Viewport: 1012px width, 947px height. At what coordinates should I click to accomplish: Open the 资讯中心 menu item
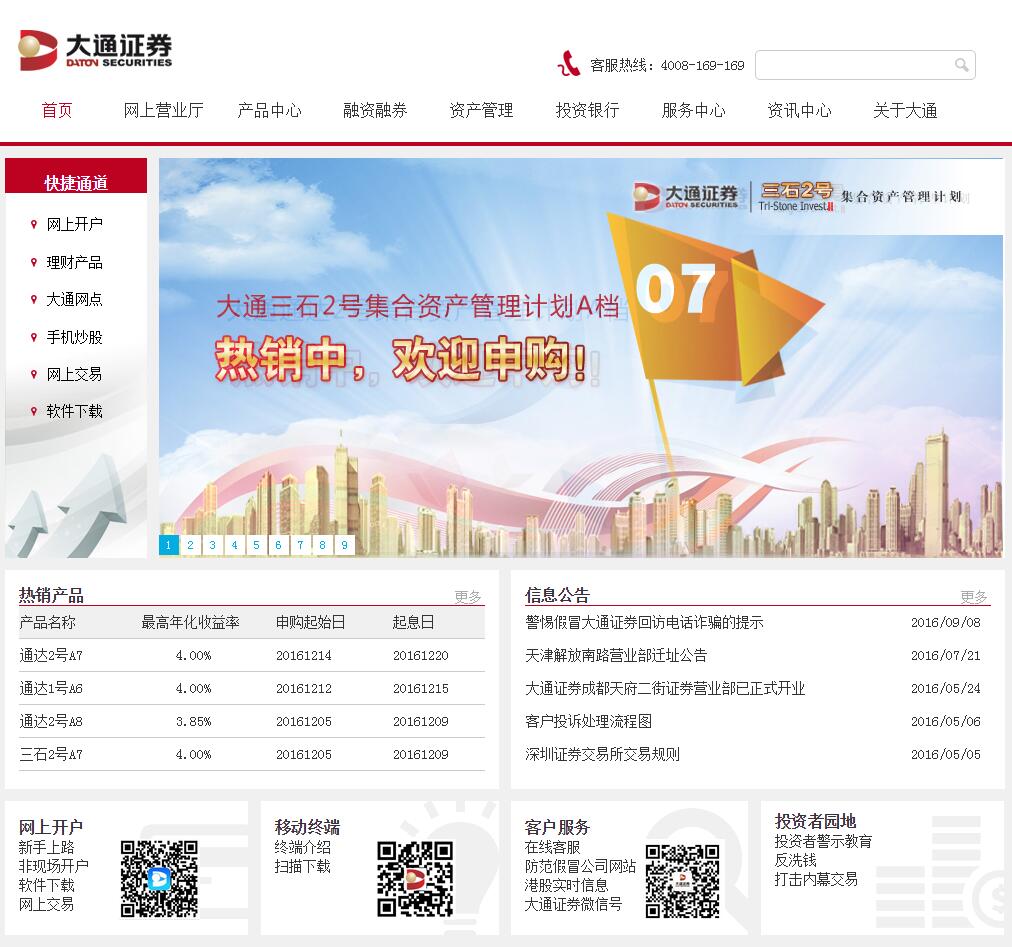click(x=799, y=110)
